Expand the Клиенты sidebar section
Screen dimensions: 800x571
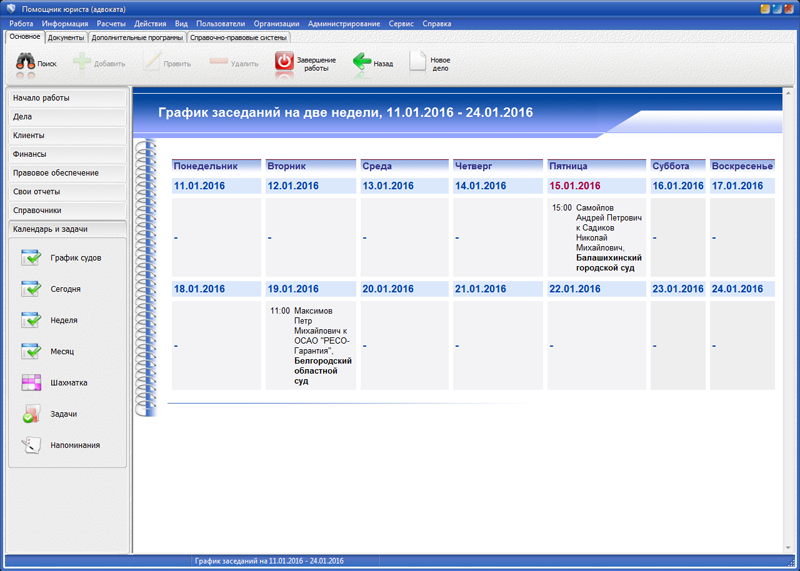67,135
